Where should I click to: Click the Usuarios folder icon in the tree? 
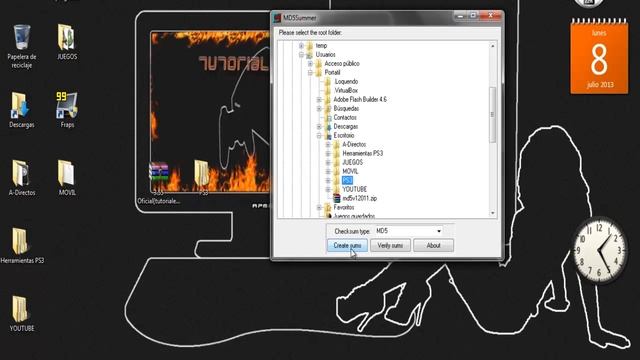click(x=310, y=55)
